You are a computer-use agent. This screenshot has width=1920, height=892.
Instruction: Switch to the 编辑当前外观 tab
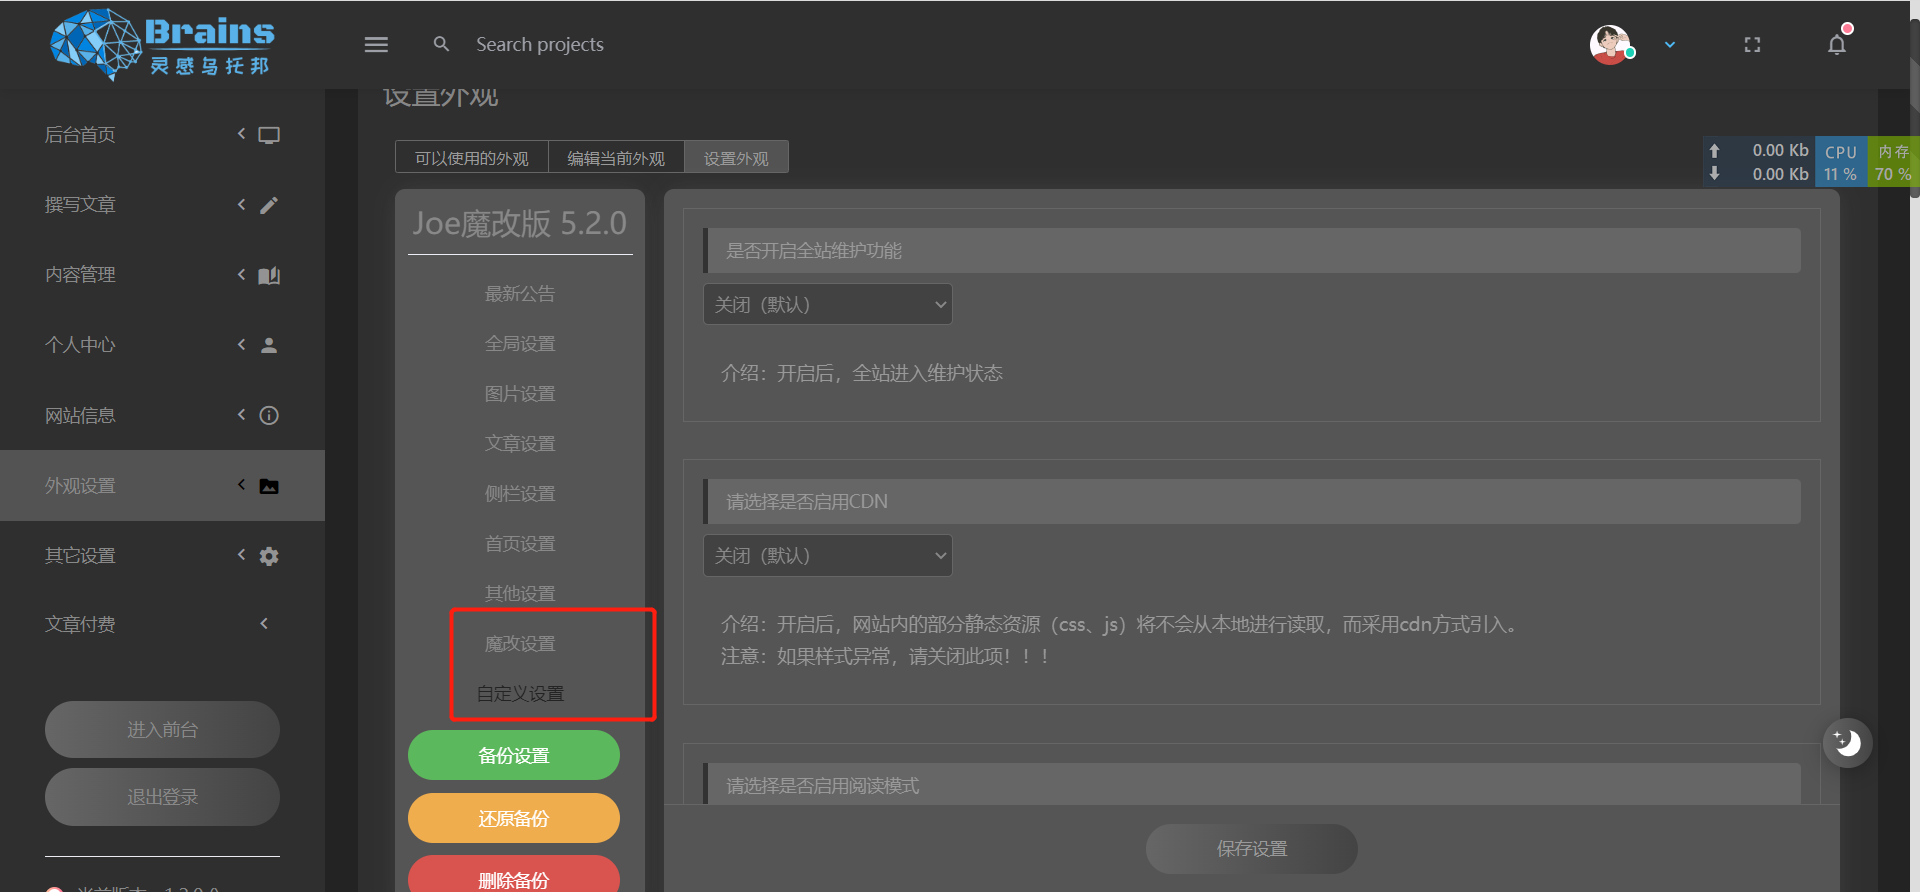click(x=616, y=158)
